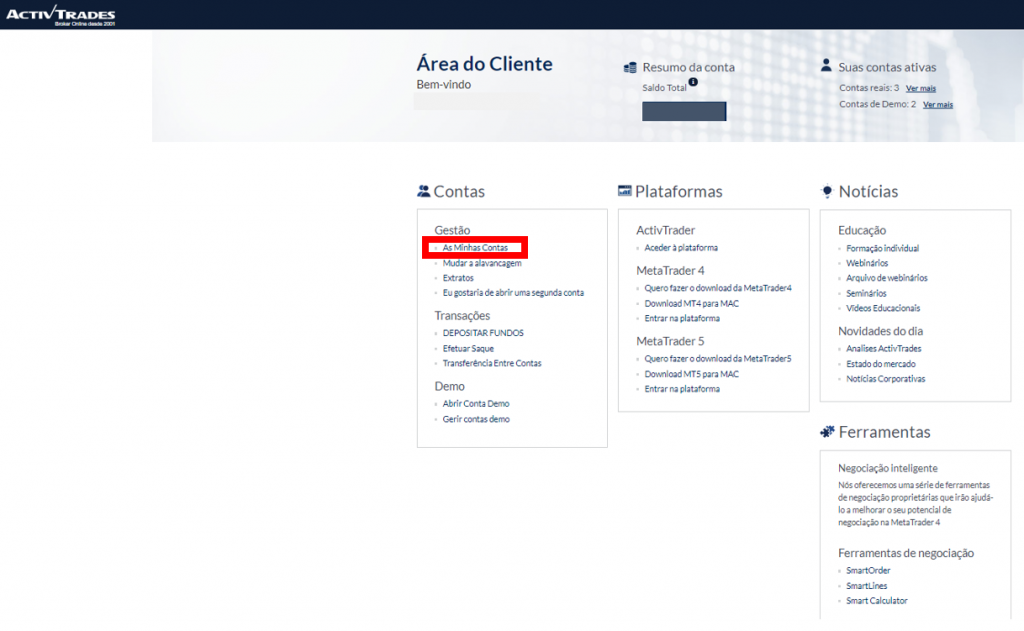Click the person icon beside Suas contas ativas
The height and width of the screenshot is (631, 1024).
tap(826, 65)
